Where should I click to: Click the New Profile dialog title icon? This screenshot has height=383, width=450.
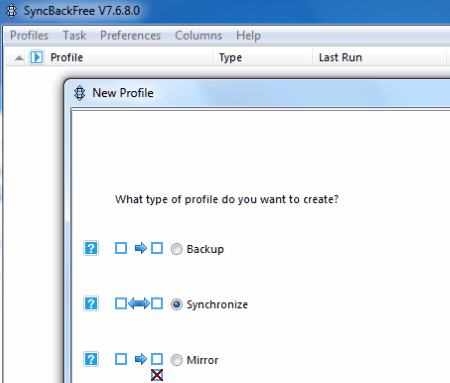[x=79, y=93]
